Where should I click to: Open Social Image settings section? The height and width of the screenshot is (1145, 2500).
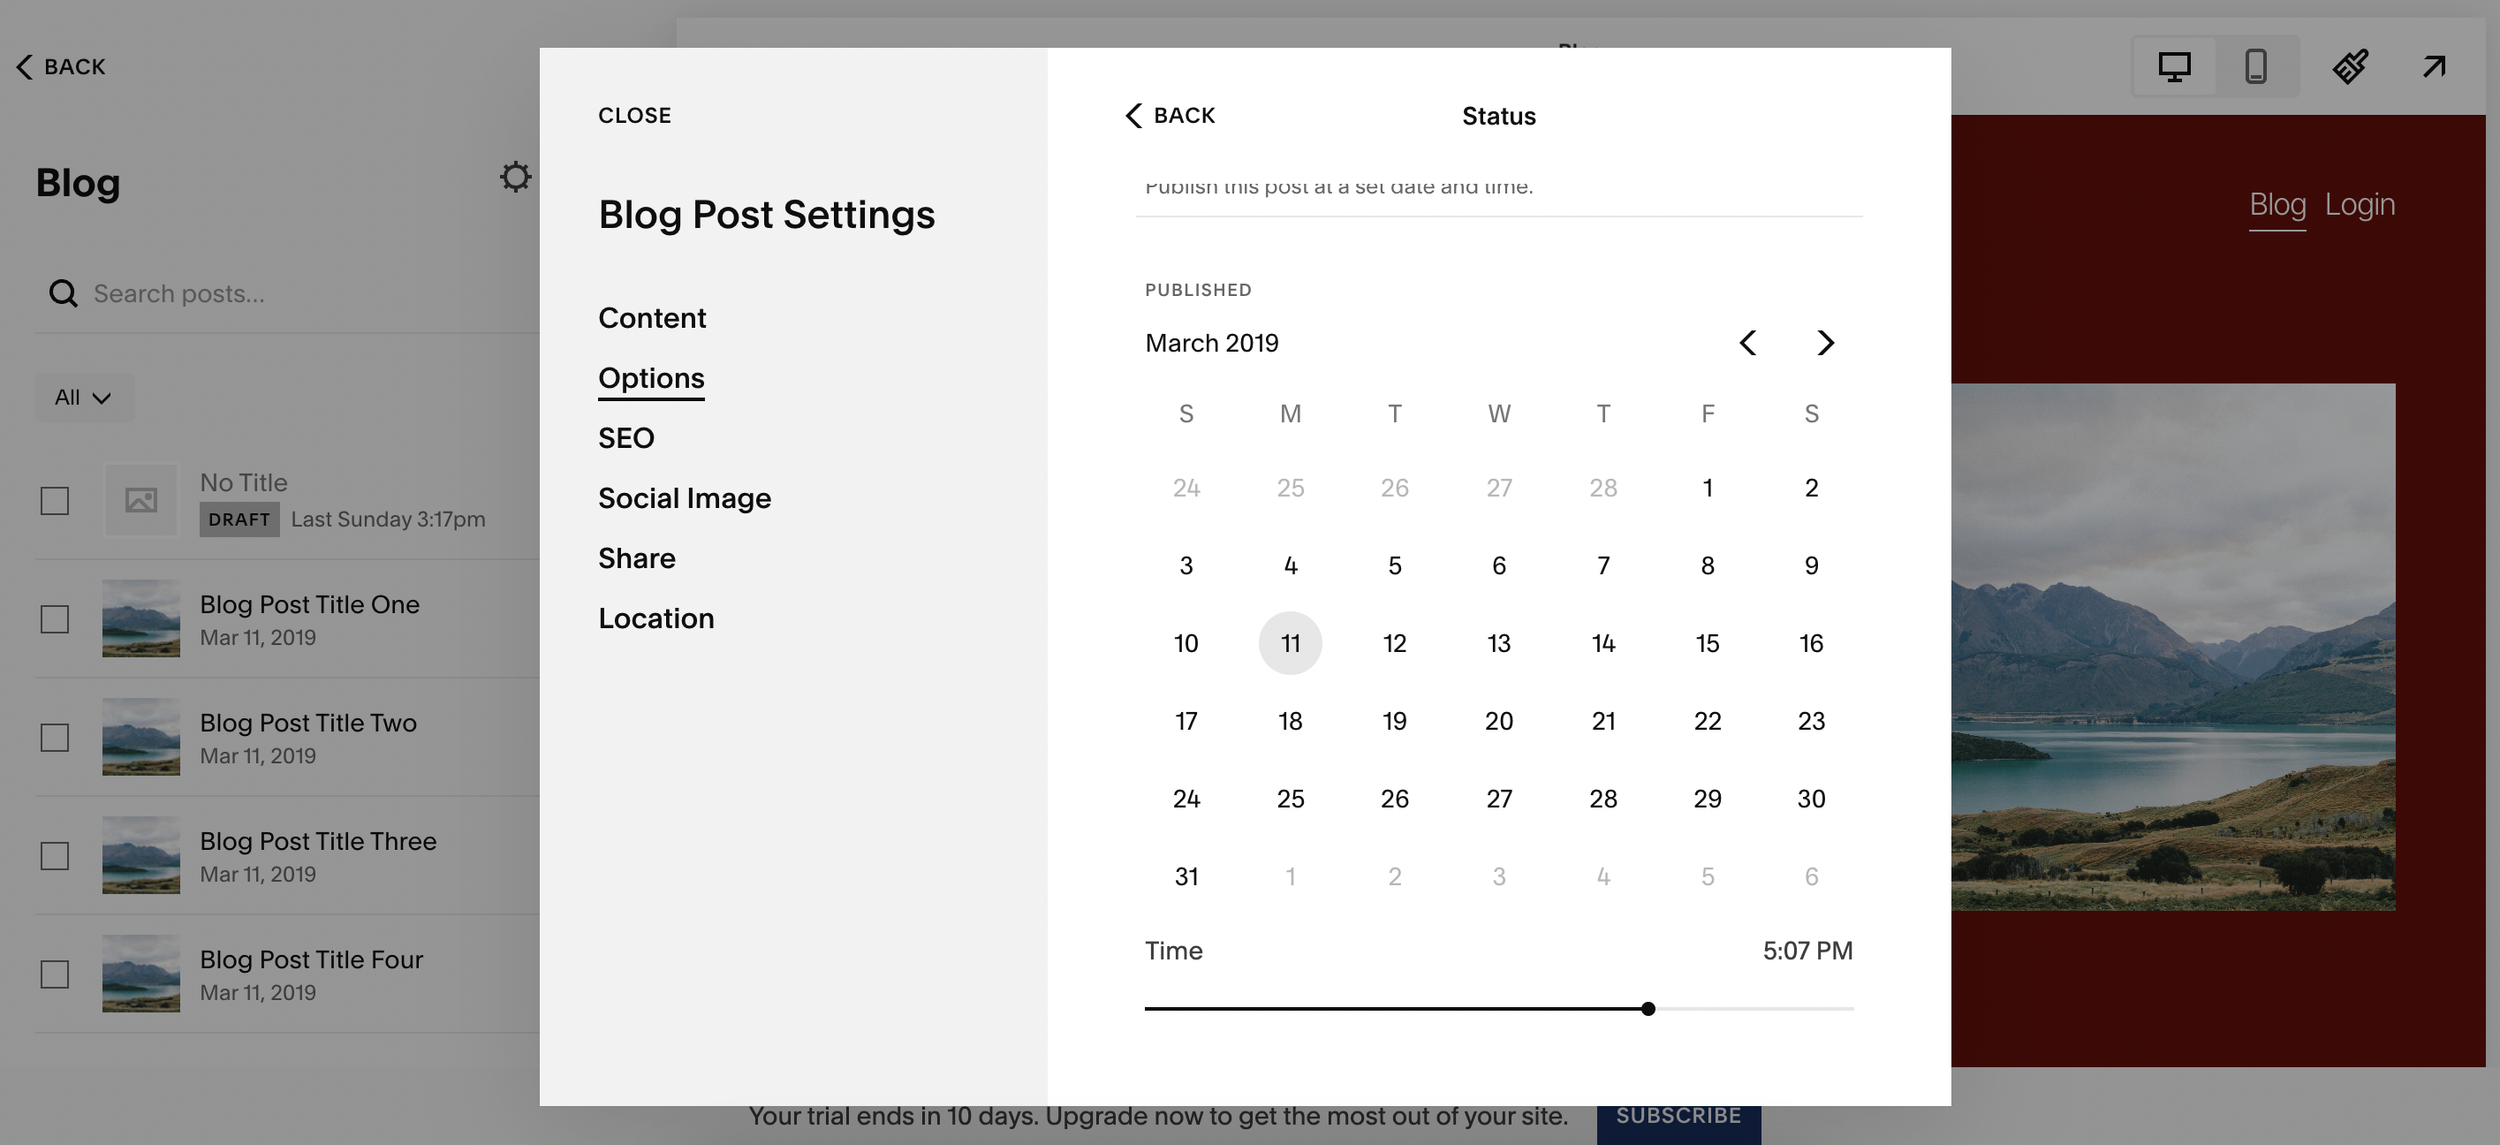click(x=684, y=498)
